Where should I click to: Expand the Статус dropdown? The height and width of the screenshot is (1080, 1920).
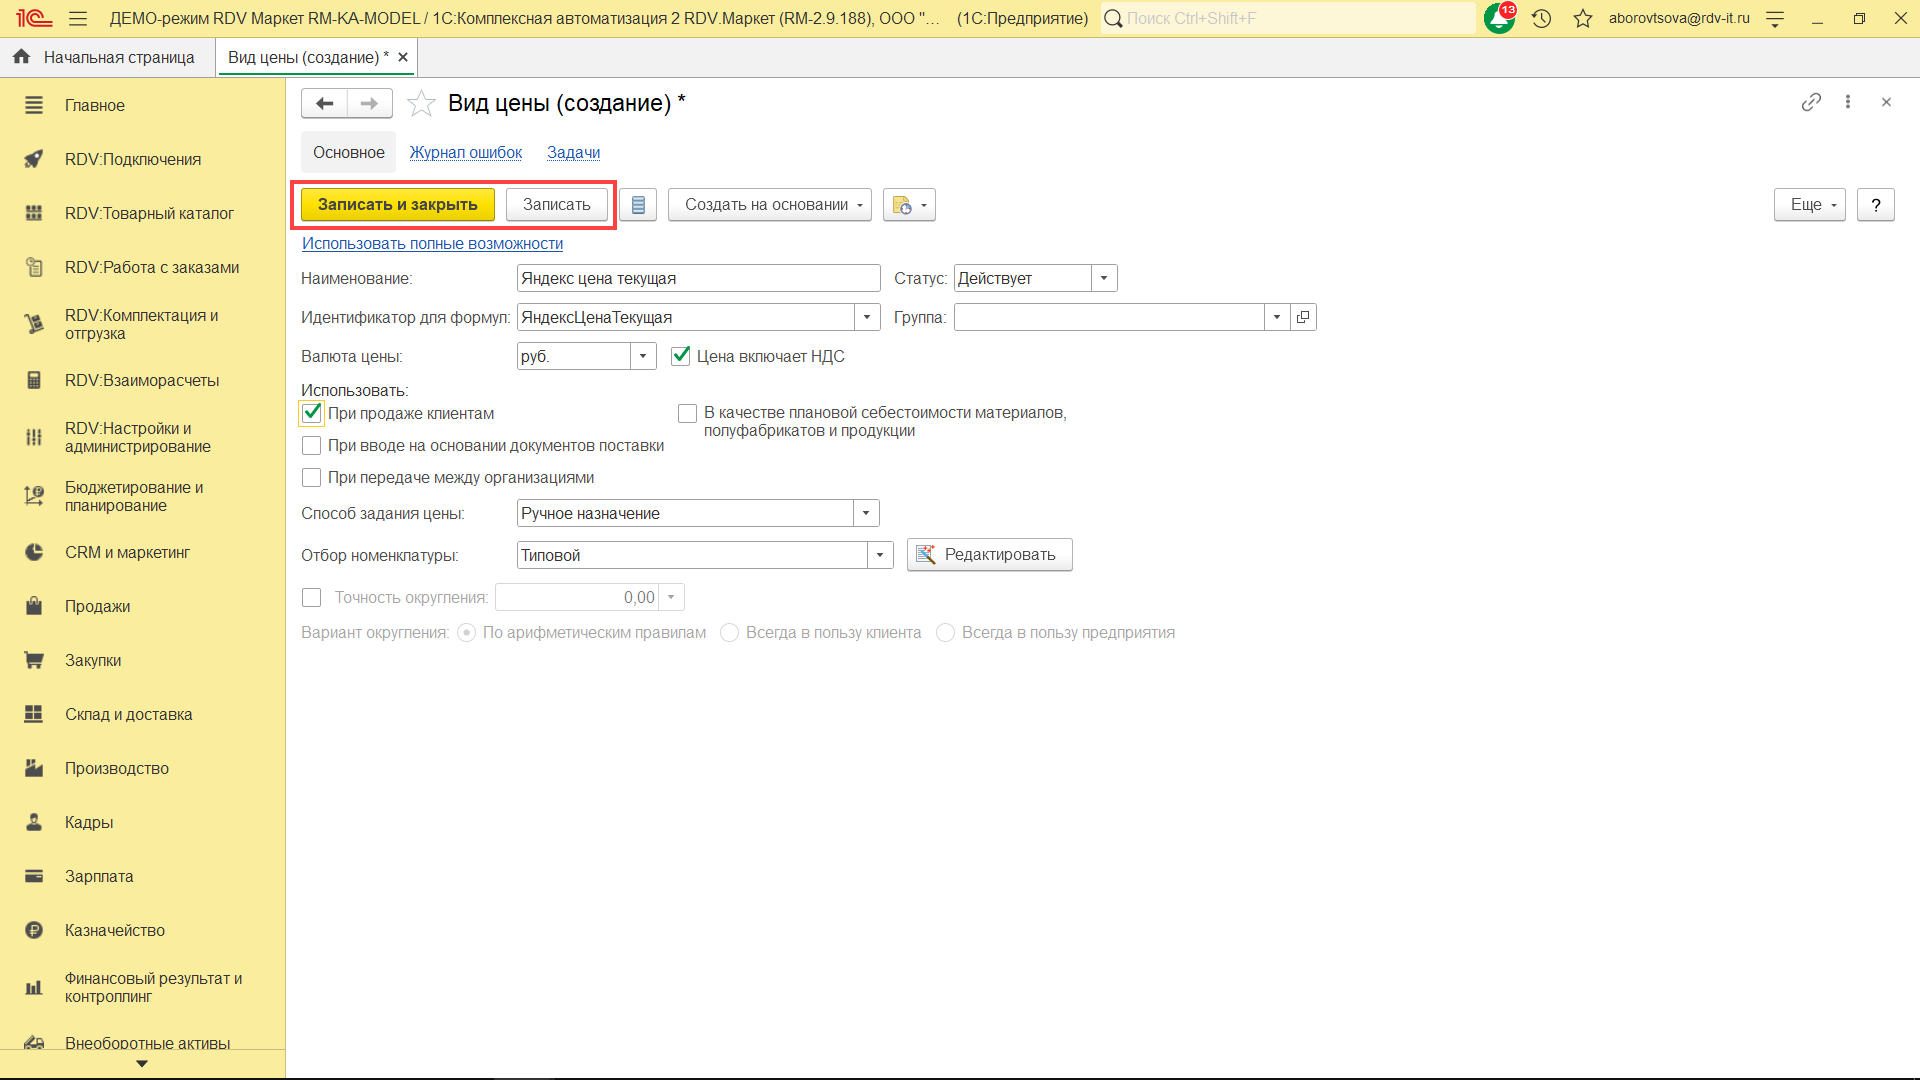point(1104,278)
